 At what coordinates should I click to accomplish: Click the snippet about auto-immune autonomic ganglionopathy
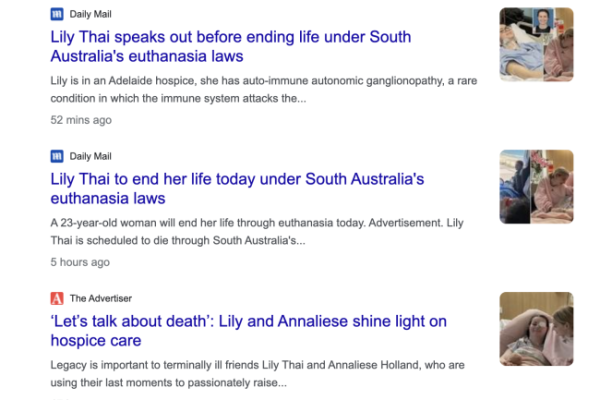264,90
